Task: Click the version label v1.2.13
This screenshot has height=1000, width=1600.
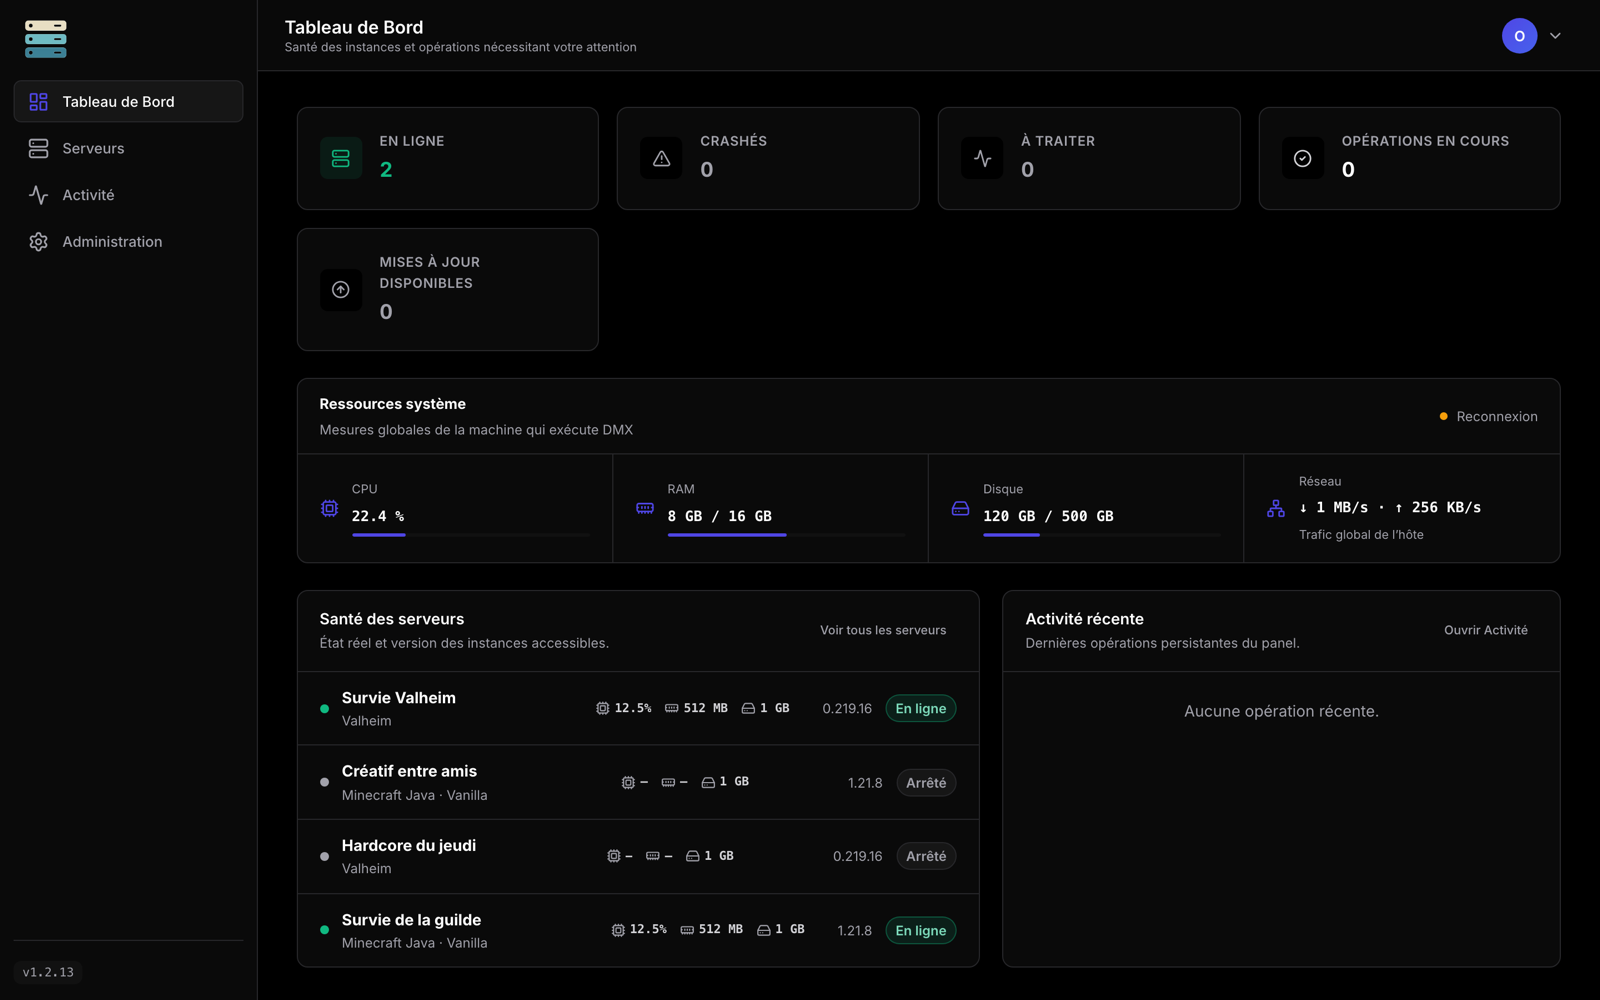Action: (48, 972)
